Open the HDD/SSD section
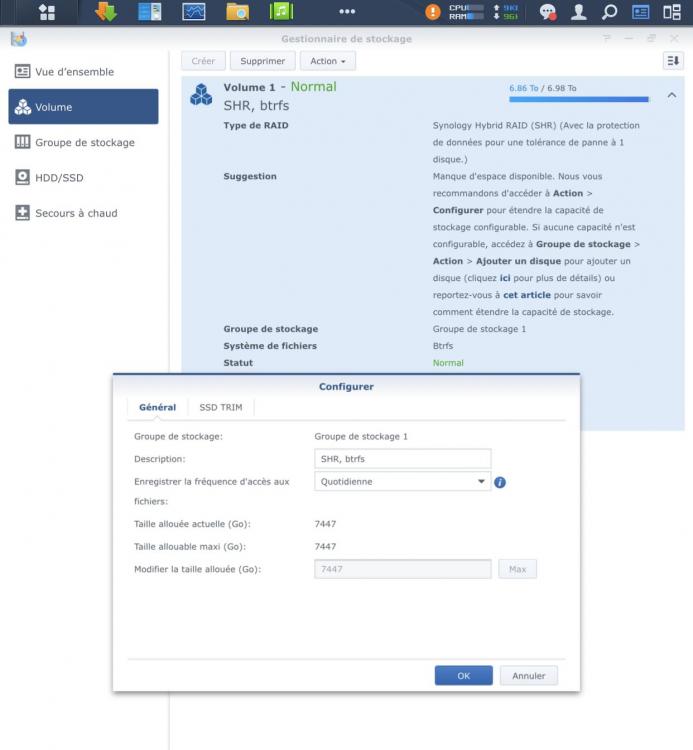The image size is (693, 750). coord(83,177)
